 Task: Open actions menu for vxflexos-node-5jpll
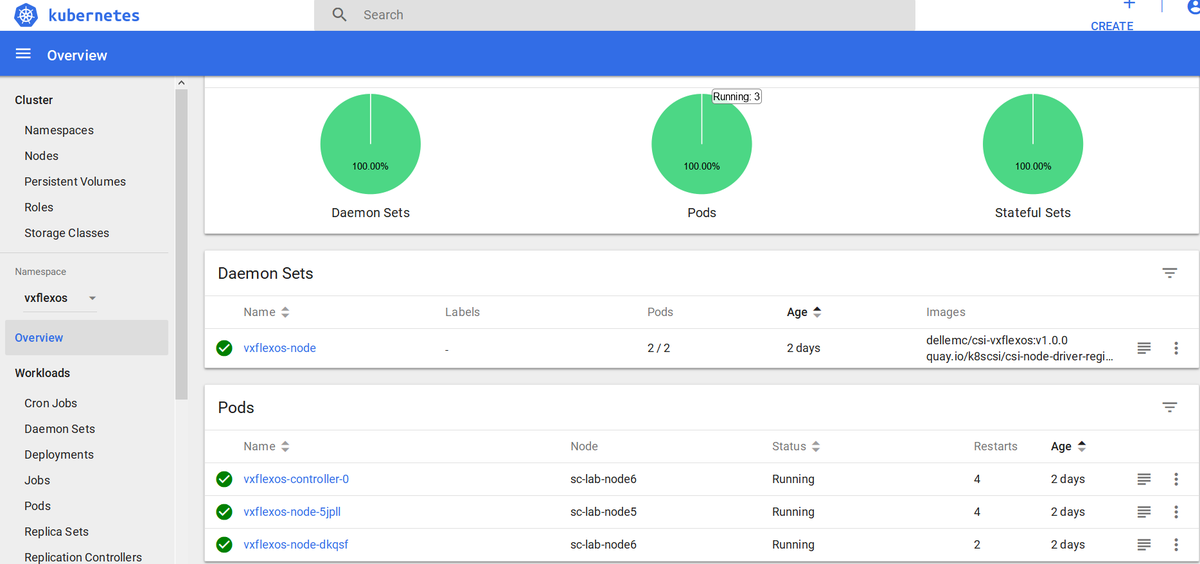(1176, 512)
